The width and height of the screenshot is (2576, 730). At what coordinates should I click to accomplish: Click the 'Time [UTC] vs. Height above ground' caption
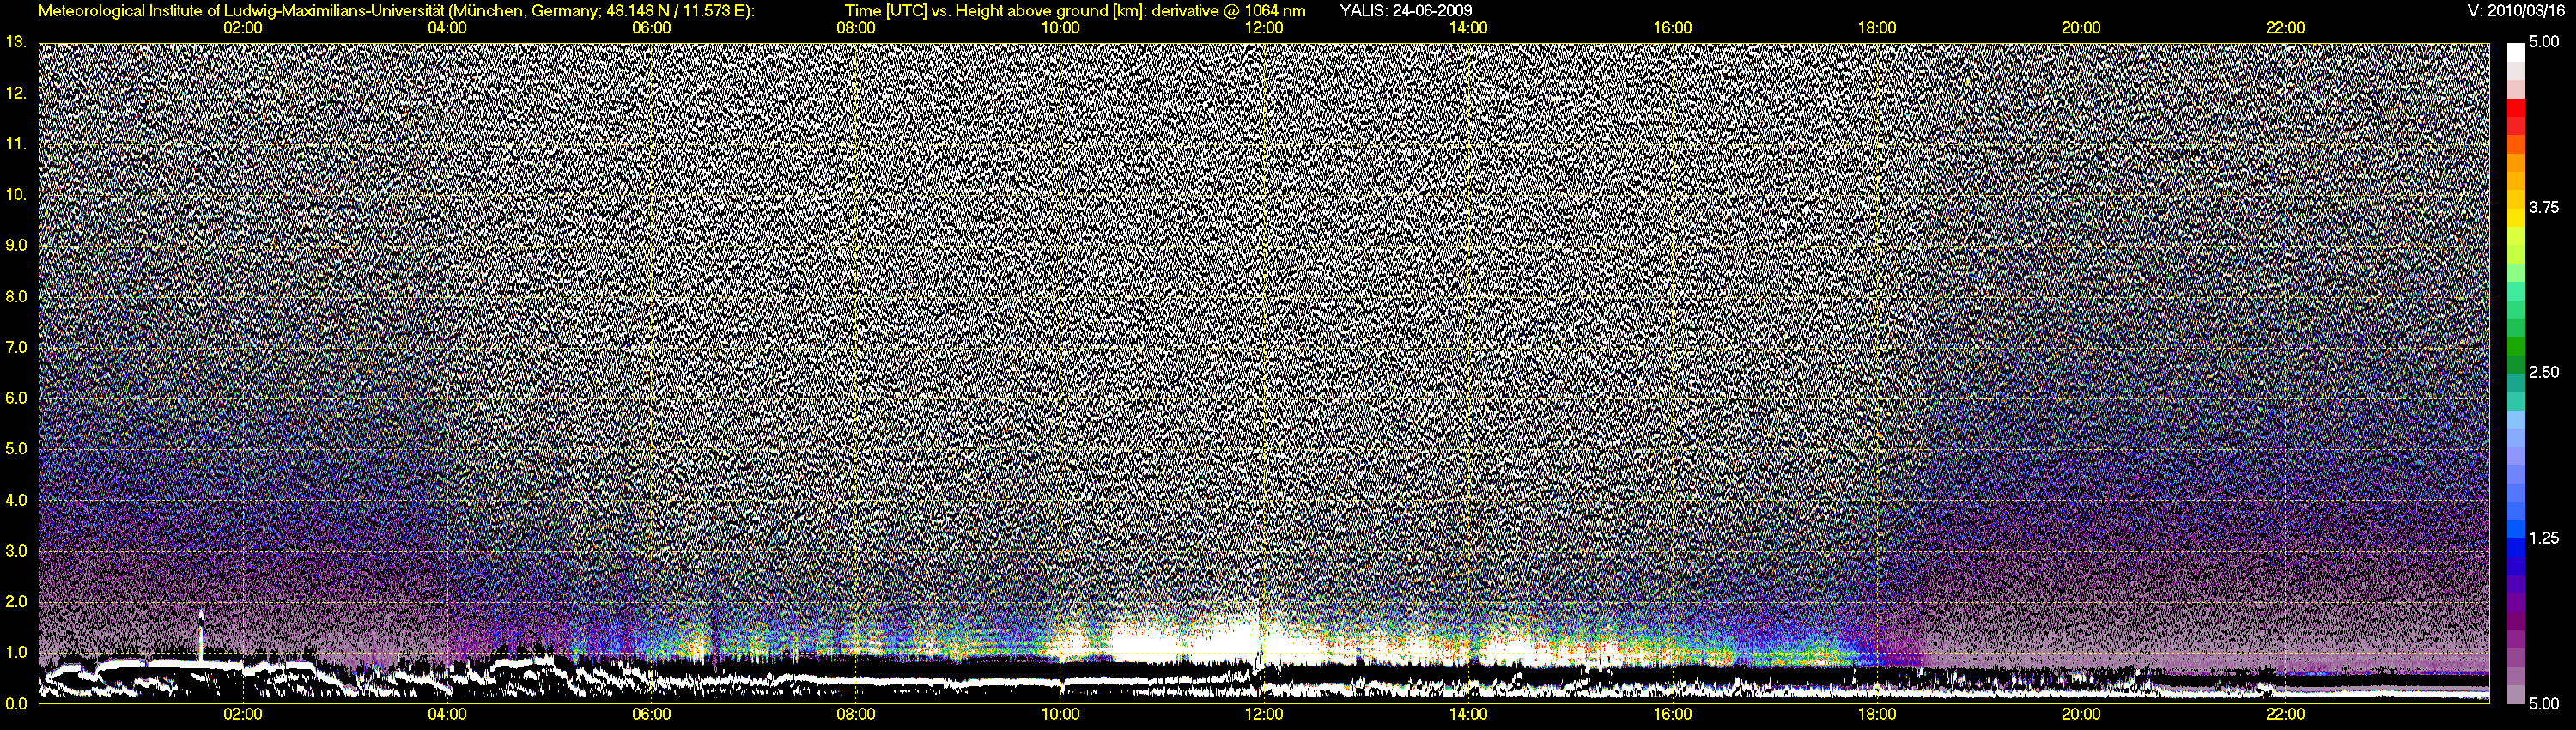click(x=1075, y=11)
